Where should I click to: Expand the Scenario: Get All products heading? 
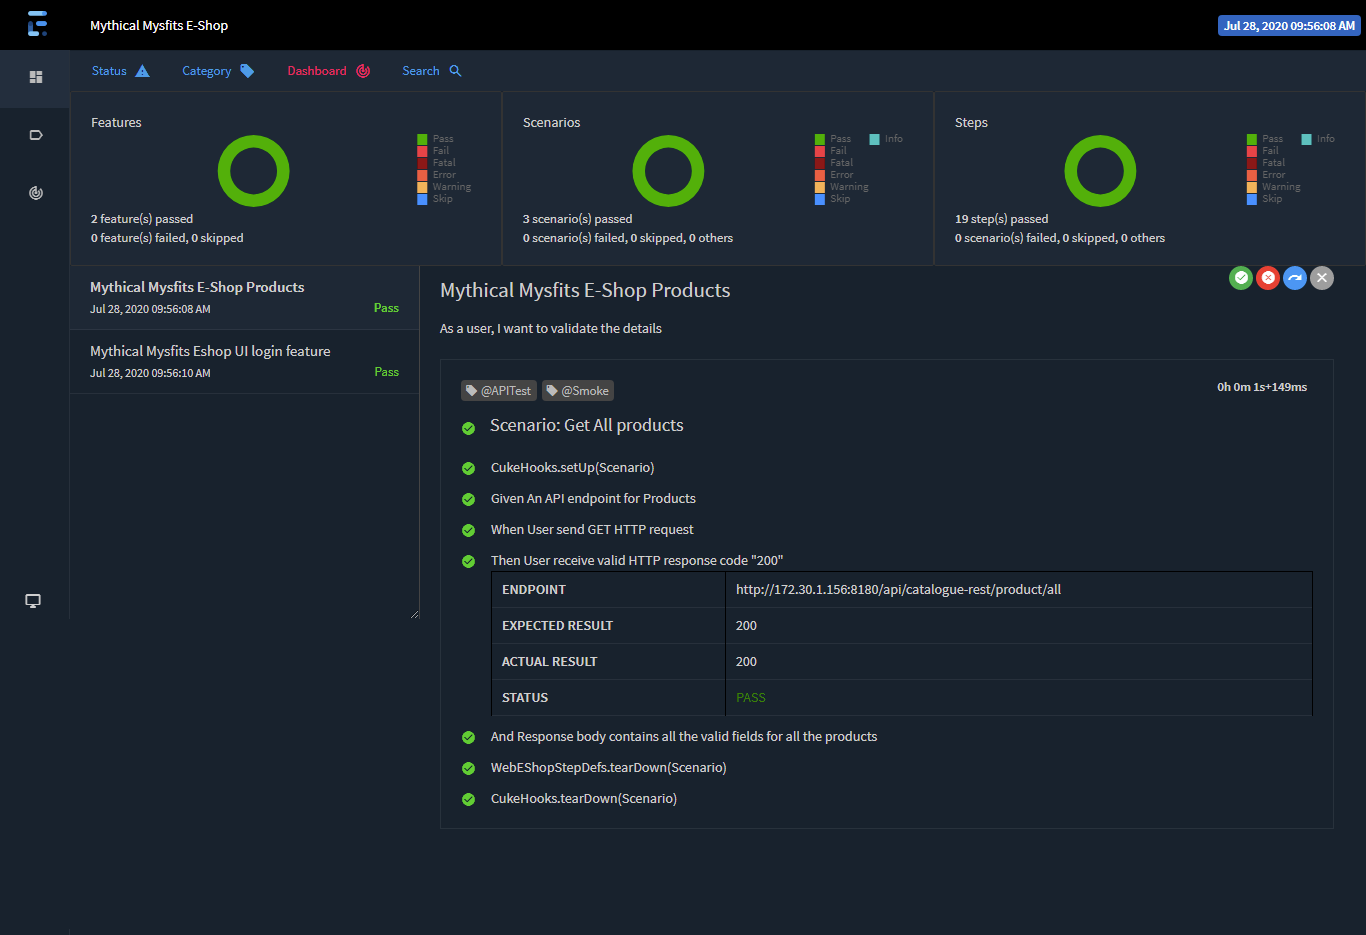(587, 425)
